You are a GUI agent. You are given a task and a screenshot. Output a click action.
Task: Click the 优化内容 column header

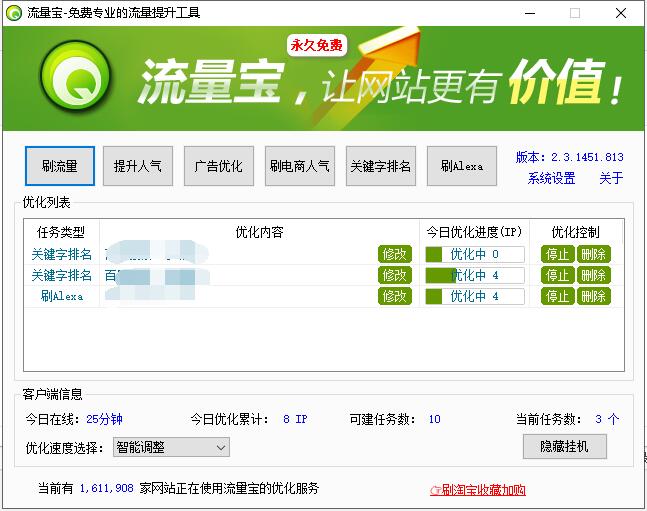pos(260,232)
